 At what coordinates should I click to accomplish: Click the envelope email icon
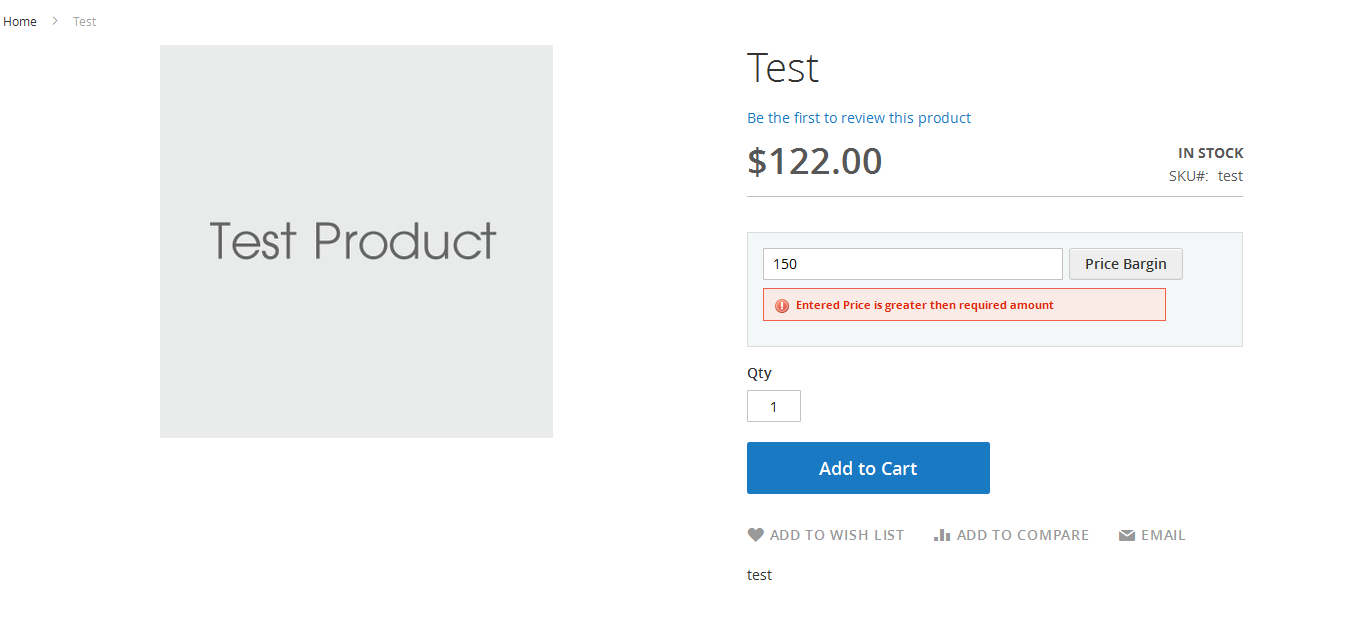coord(1127,536)
